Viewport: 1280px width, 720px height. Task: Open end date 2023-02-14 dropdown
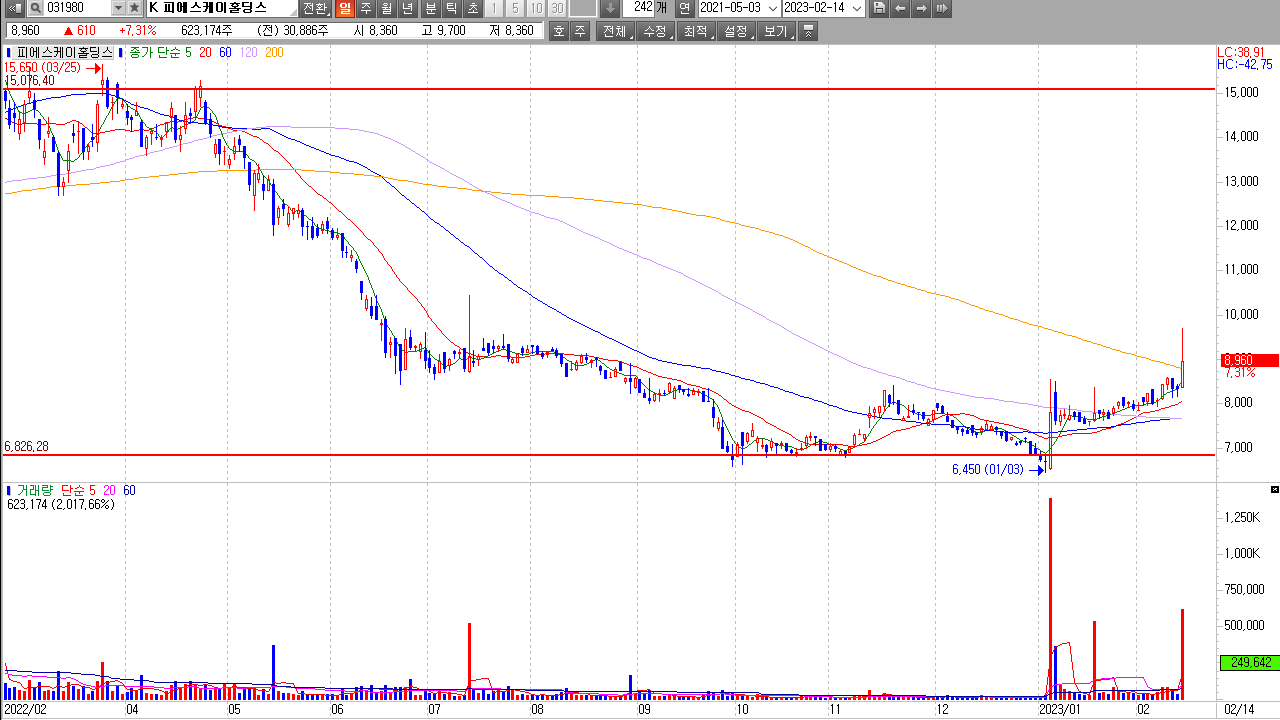(x=857, y=8)
